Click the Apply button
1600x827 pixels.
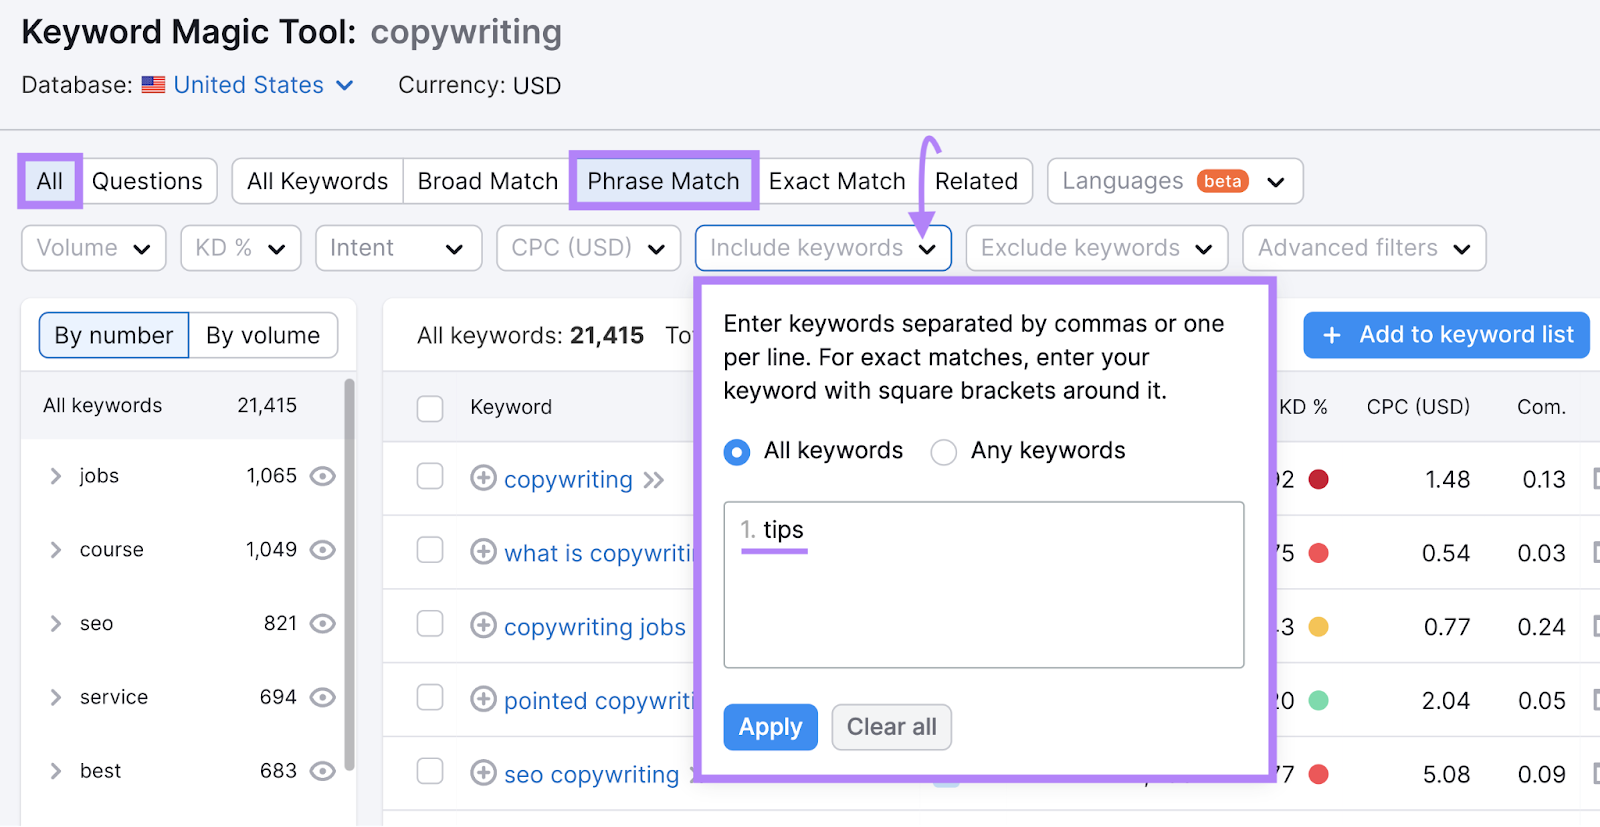(770, 727)
